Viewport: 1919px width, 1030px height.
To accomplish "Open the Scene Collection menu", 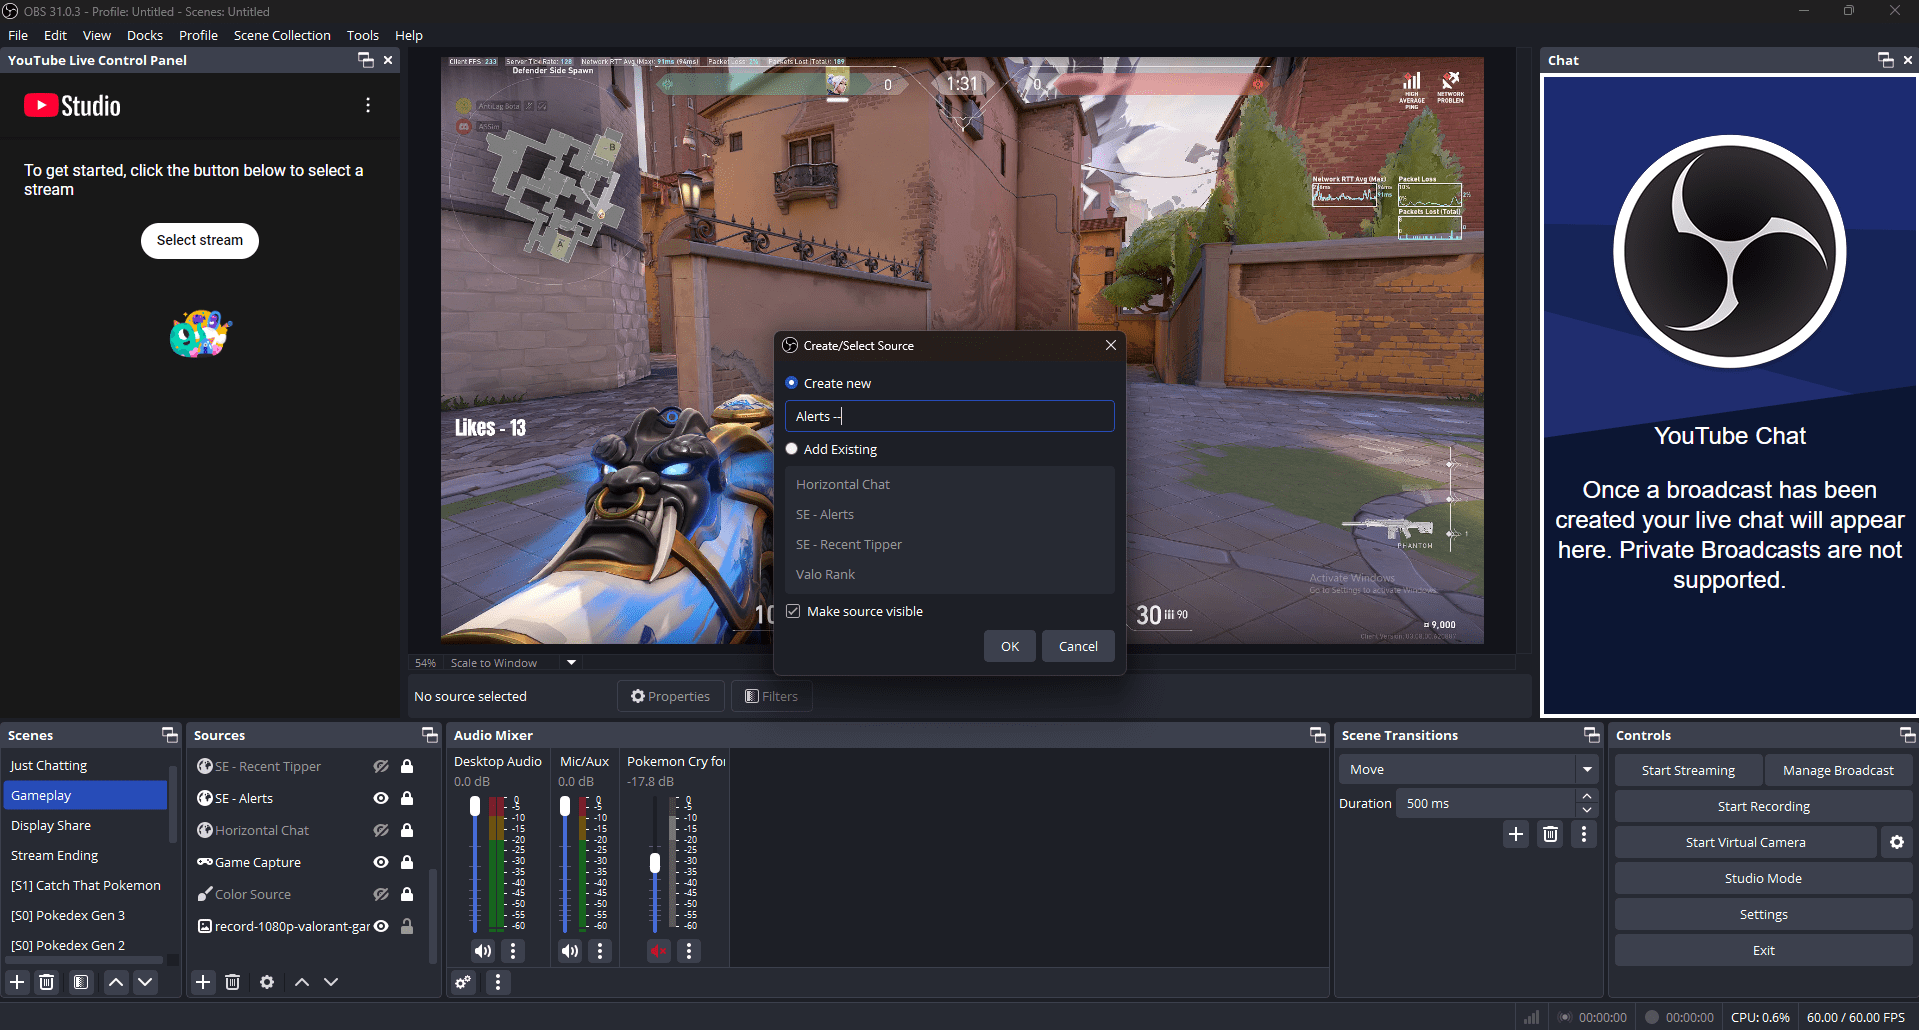I will pos(282,35).
